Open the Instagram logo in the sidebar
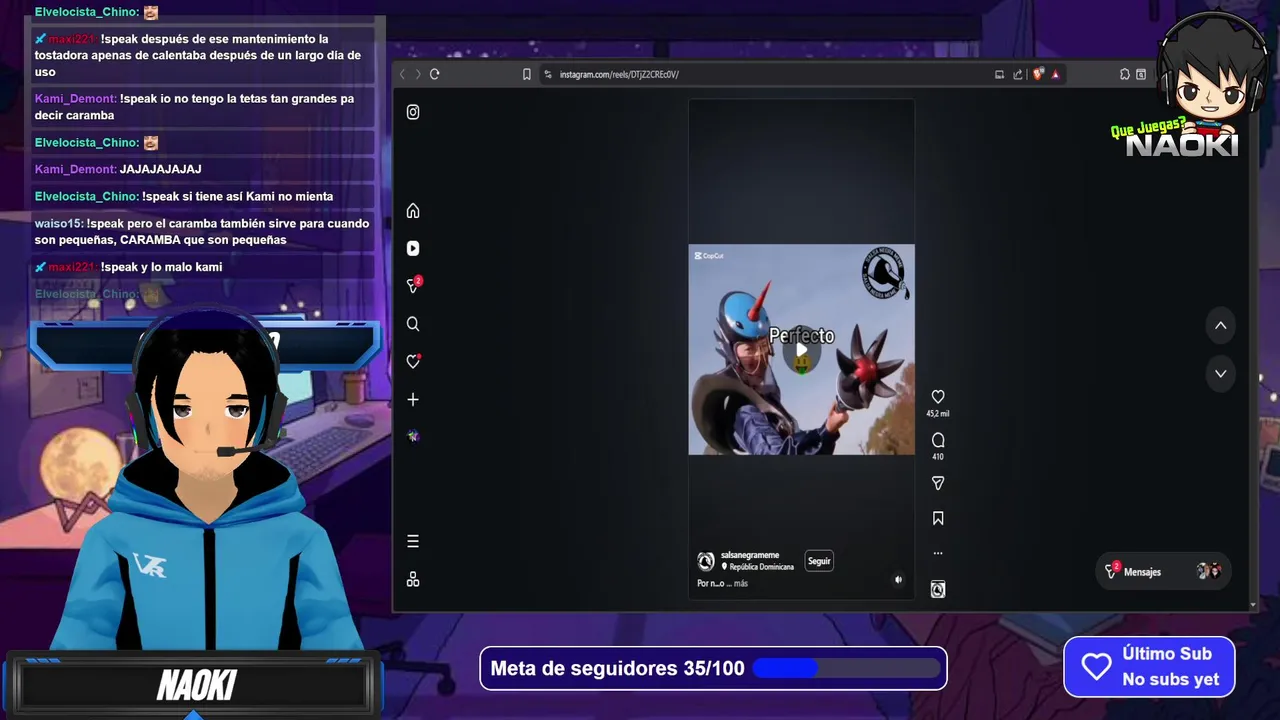 413,112
